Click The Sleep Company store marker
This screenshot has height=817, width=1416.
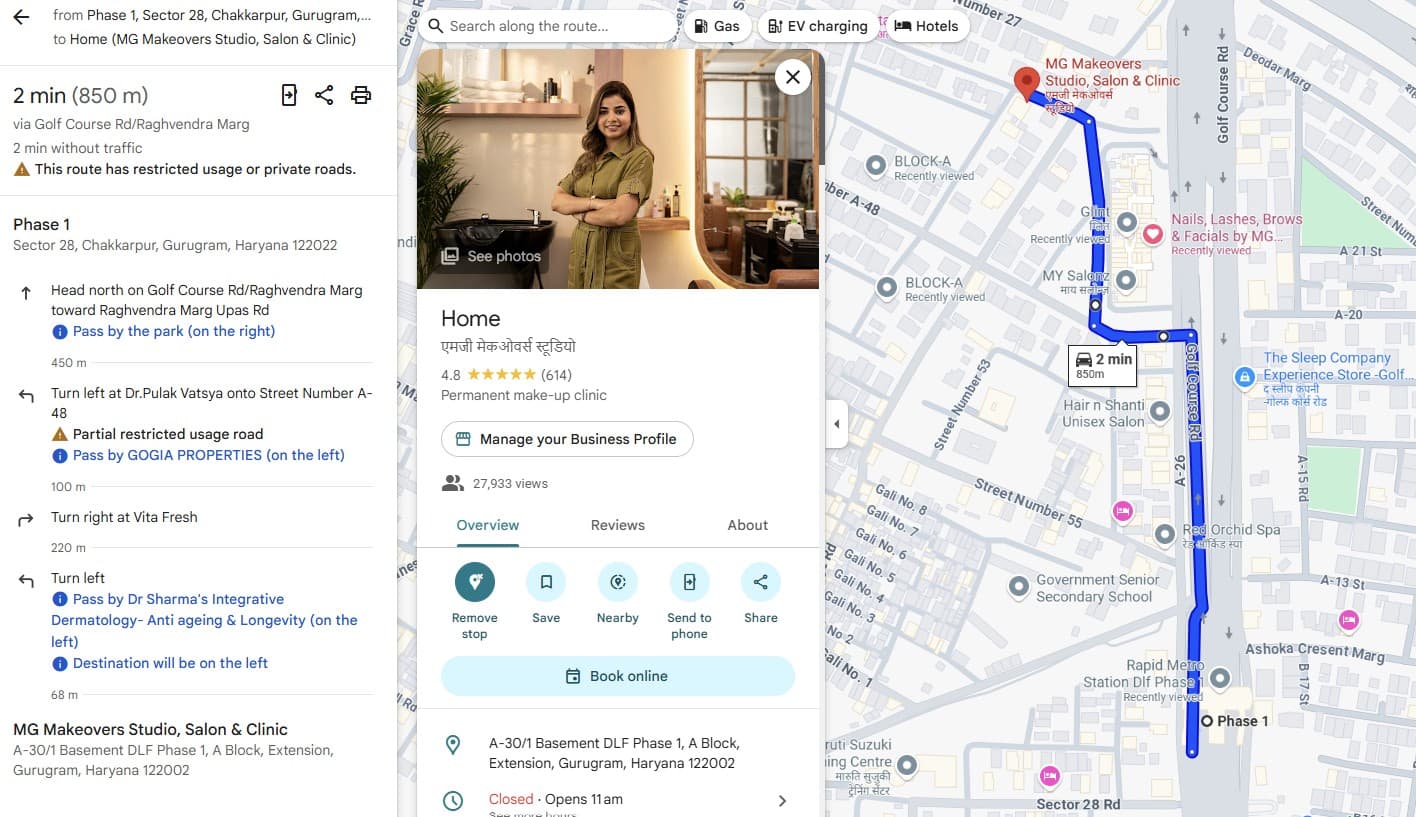point(1244,377)
